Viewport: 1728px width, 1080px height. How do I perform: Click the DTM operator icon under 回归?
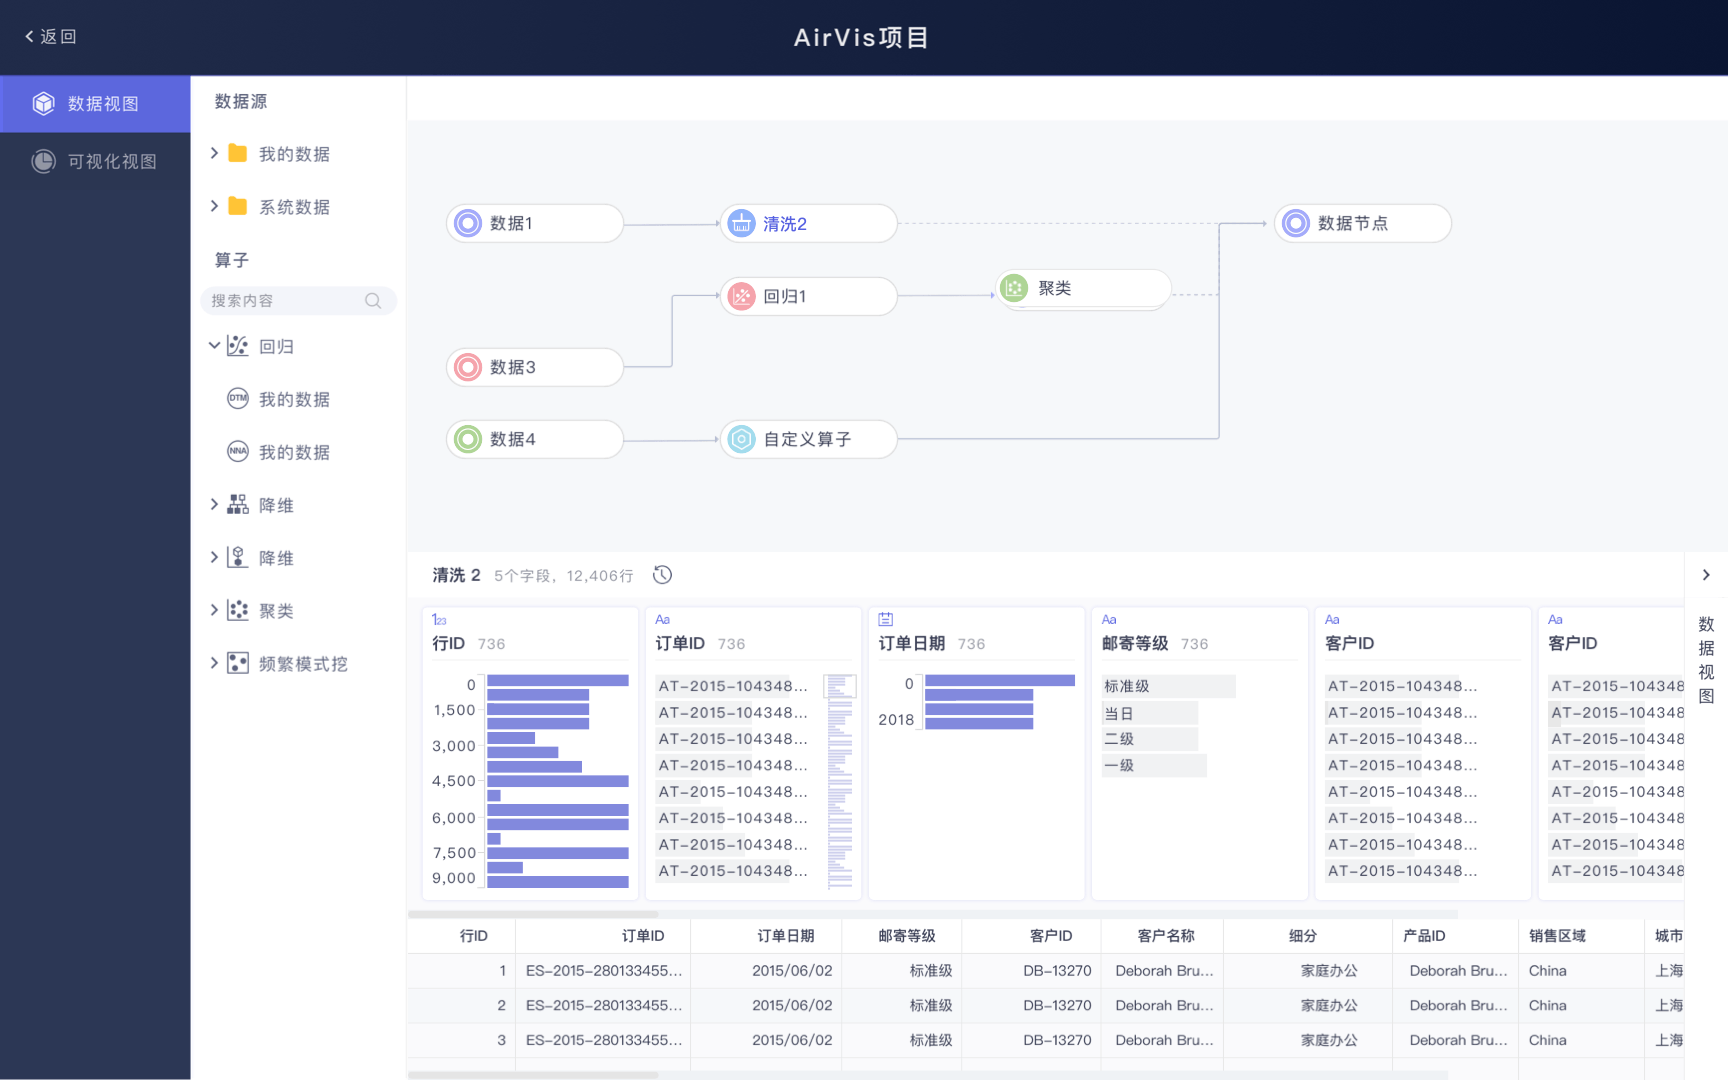click(x=237, y=398)
